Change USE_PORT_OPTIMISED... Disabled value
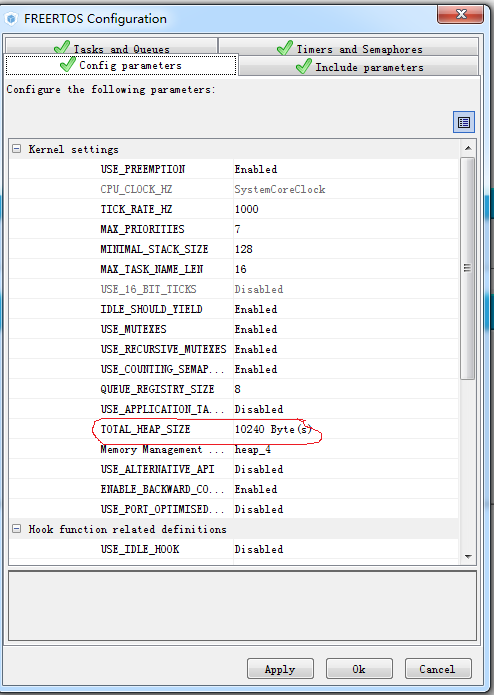 pyautogui.click(x=259, y=509)
